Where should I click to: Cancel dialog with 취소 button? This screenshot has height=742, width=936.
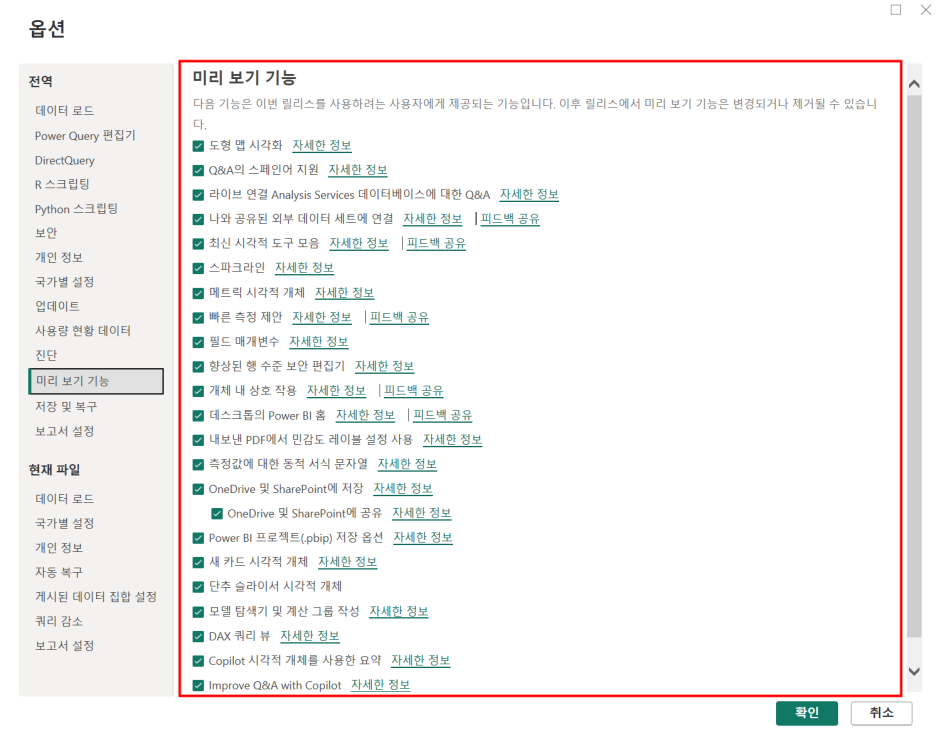point(881,713)
